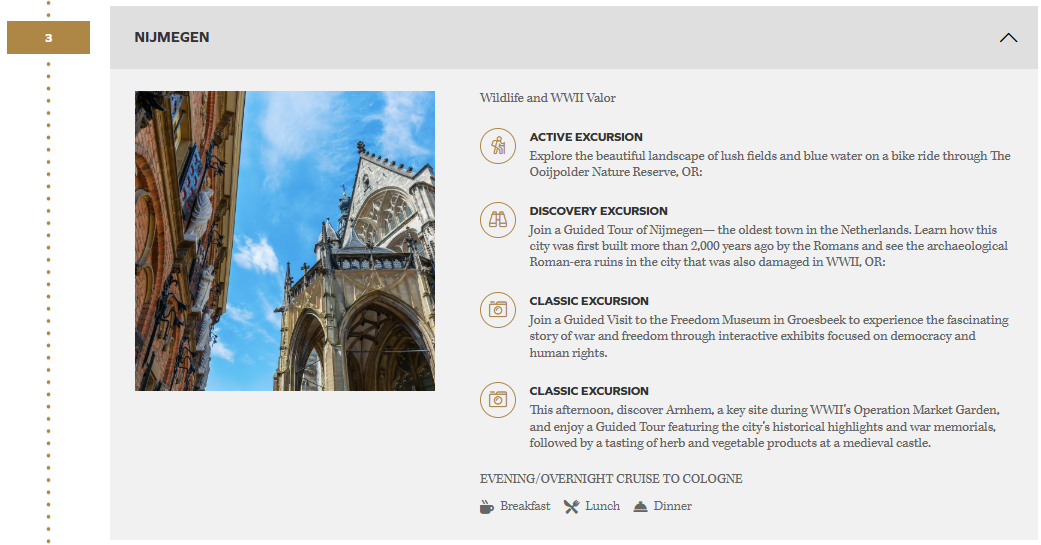1041x545 pixels.
Task: Click the Lunch text label
Action: (602, 507)
